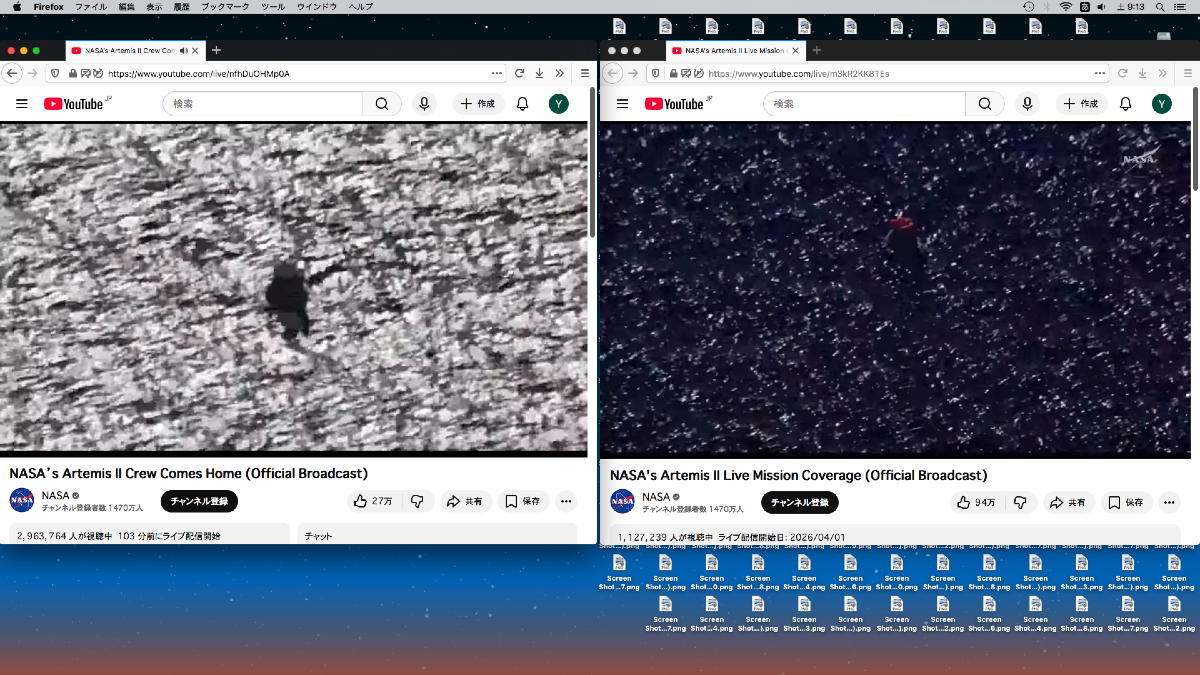The width and height of the screenshot is (1200, 675).
Task: Open Firefox hamburger menu in right window
Action: [x=1189, y=73]
